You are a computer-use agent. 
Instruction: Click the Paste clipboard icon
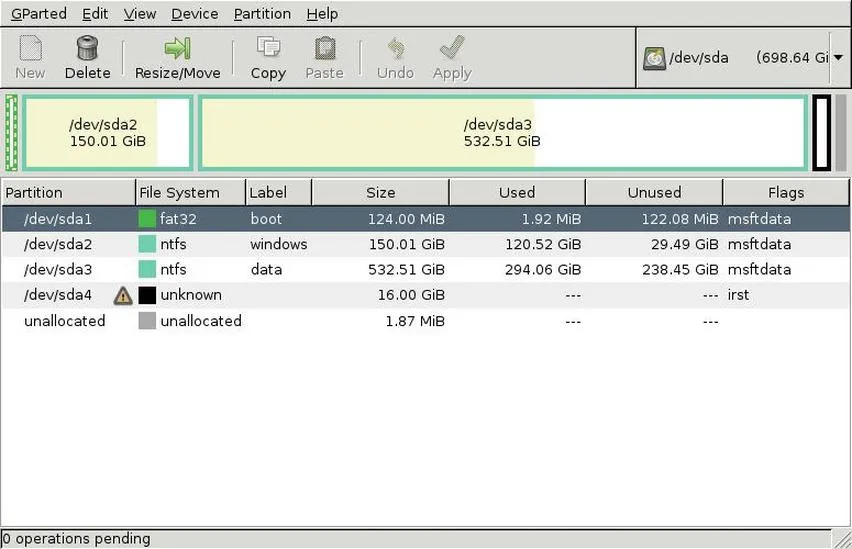coord(324,48)
